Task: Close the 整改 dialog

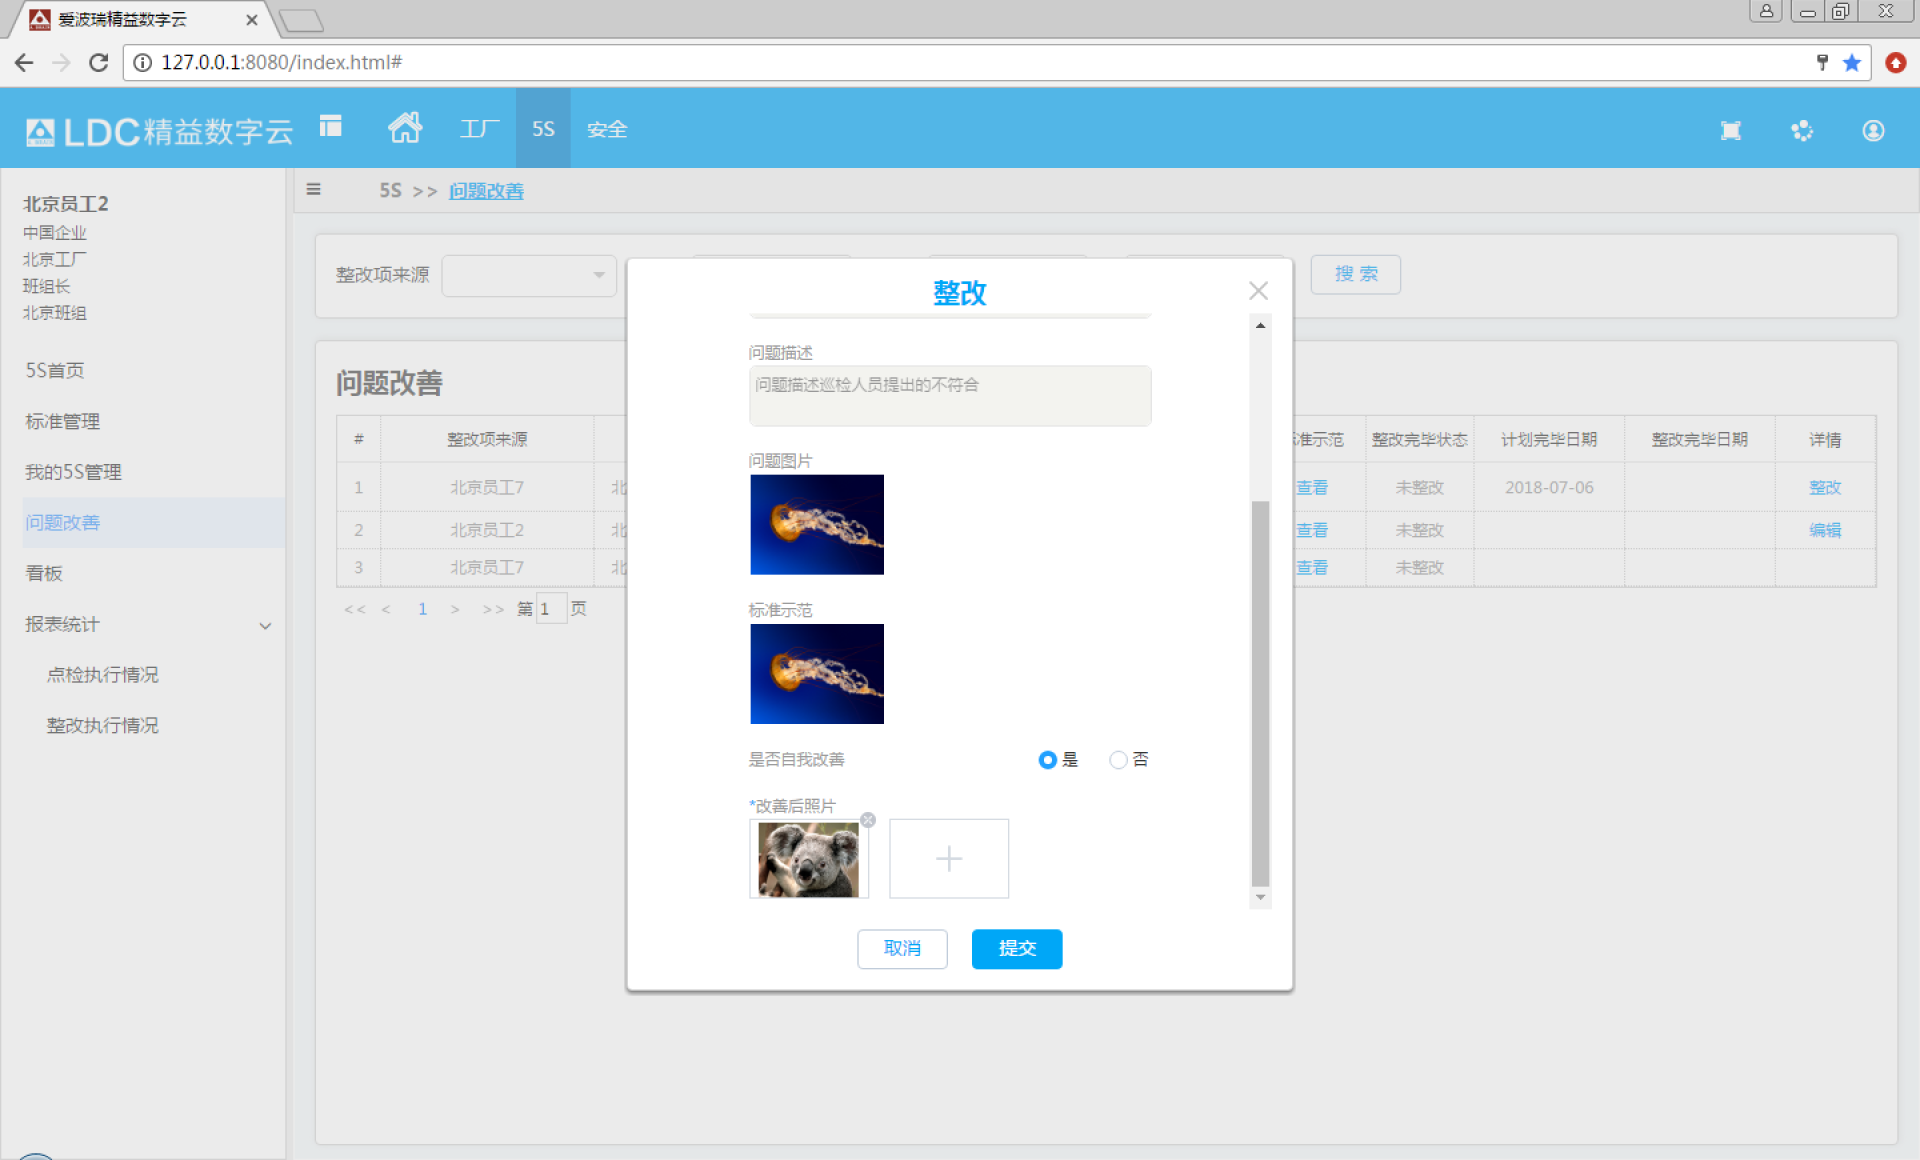Action: tap(1258, 291)
